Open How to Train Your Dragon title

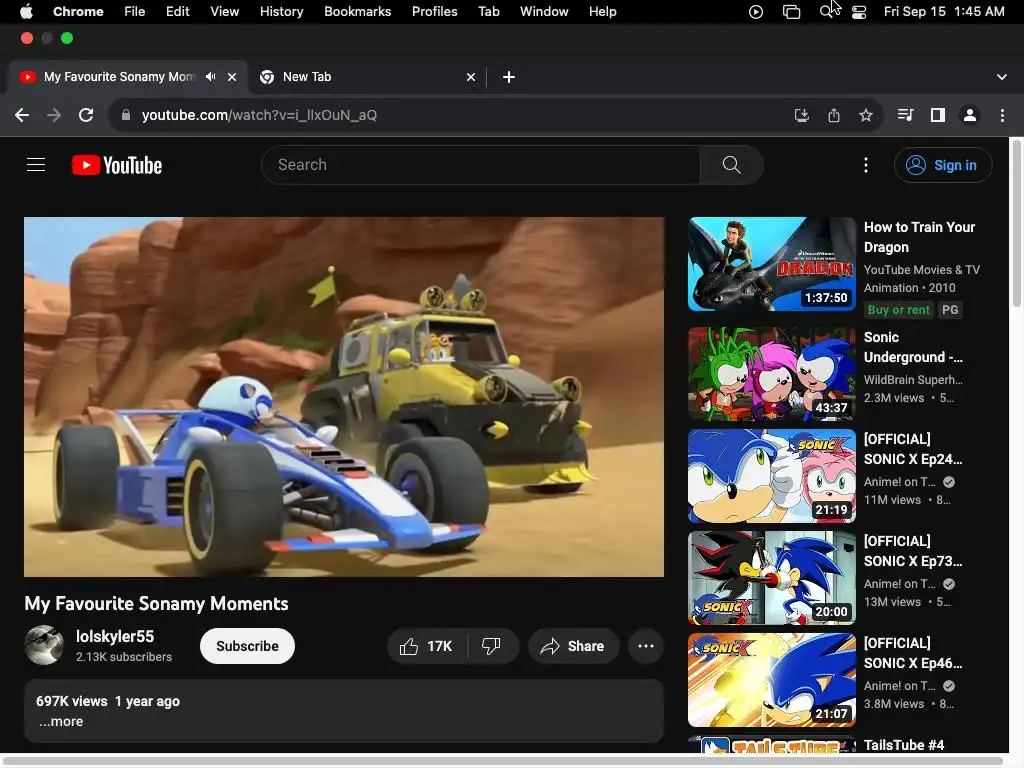tap(920, 237)
